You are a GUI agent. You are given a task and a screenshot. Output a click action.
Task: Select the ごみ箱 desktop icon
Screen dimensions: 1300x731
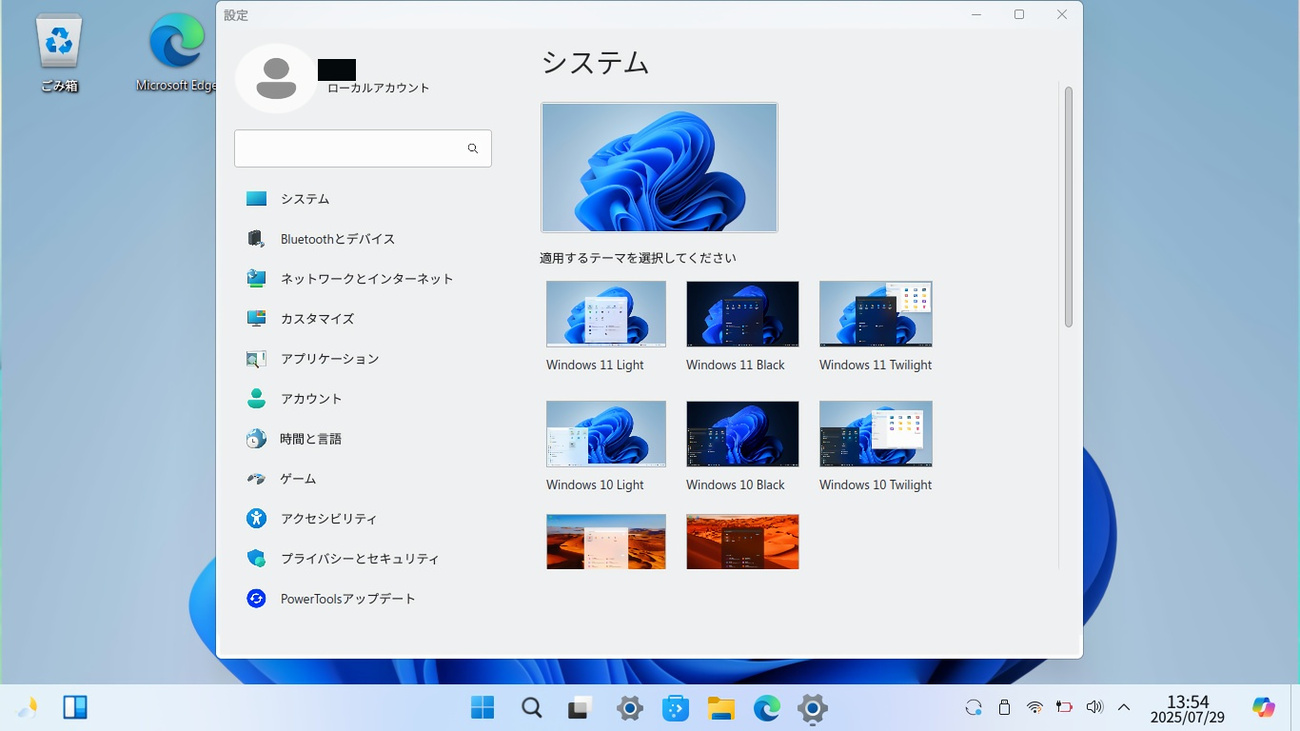click(59, 54)
